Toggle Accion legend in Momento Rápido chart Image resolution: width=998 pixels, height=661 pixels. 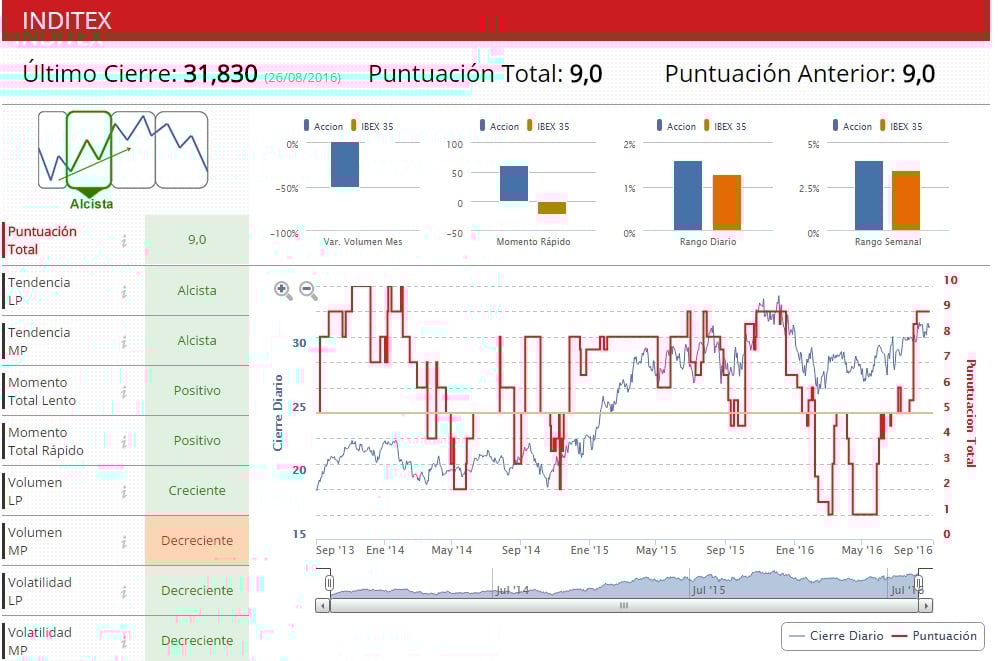pyautogui.click(x=500, y=126)
